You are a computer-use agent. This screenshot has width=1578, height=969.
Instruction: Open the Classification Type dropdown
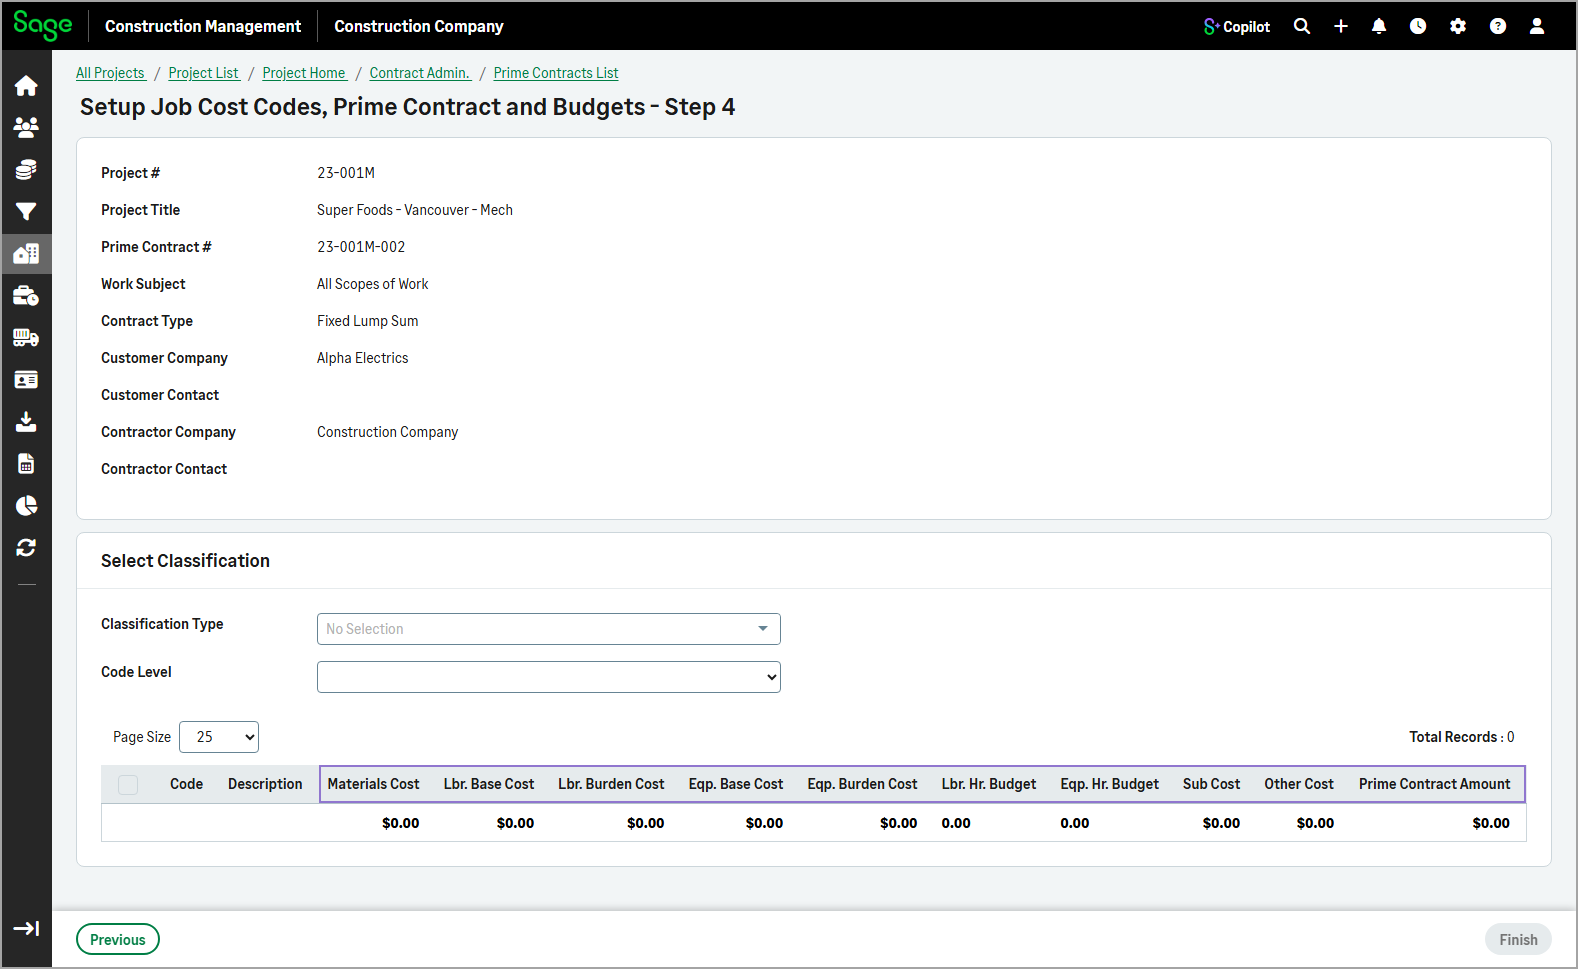tap(548, 629)
